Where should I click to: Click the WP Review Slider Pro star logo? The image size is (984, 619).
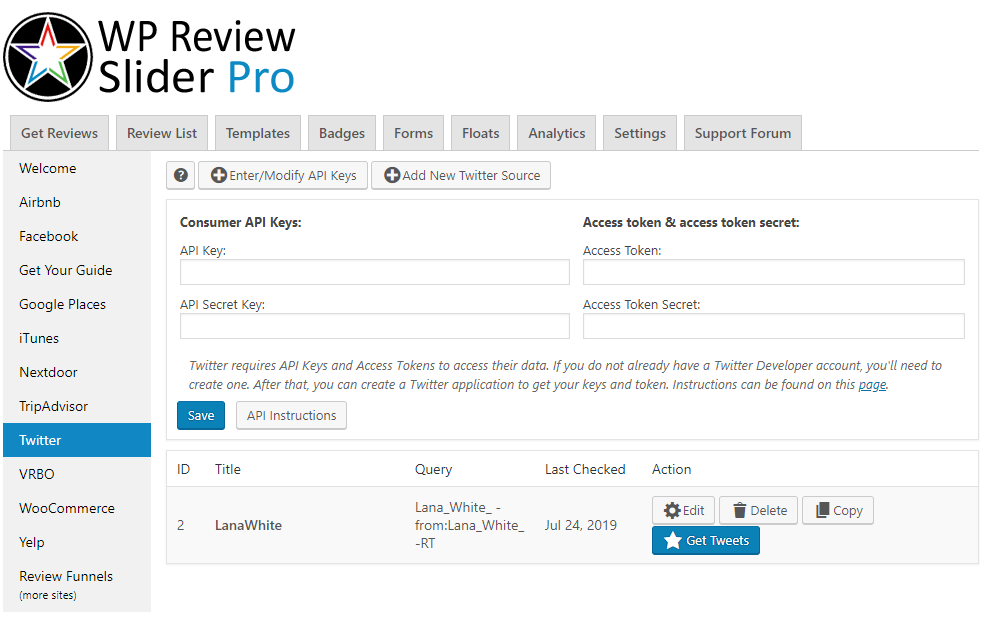coord(48,57)
